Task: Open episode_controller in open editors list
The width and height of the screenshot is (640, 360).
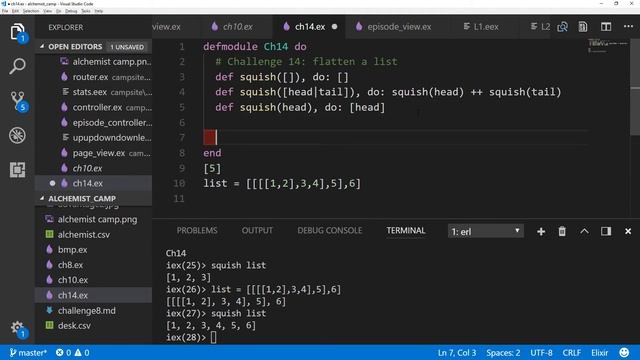Action: point(94,122)
